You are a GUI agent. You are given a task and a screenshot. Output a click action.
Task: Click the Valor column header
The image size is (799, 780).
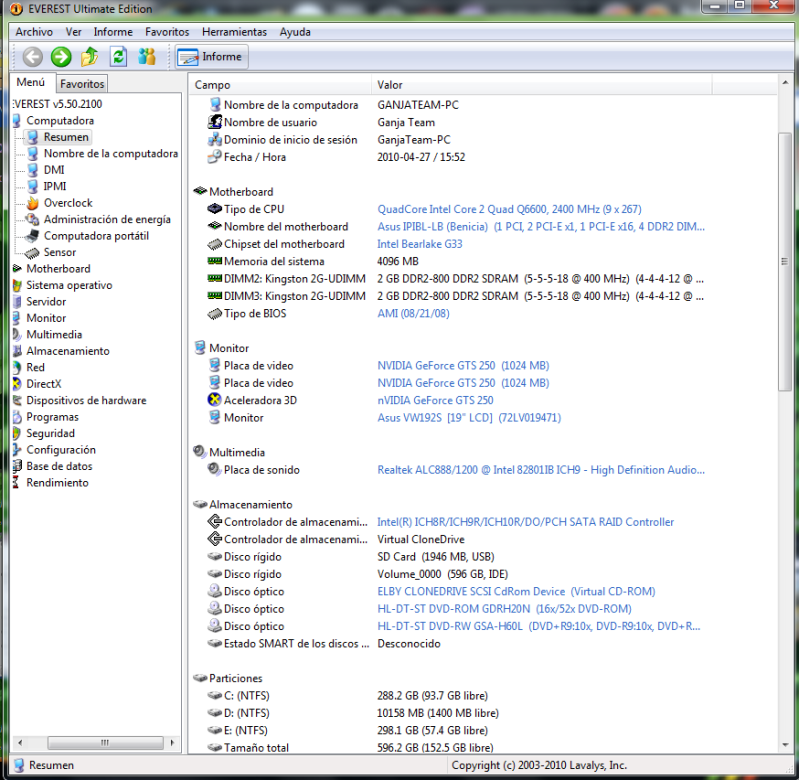click(542, 85)
